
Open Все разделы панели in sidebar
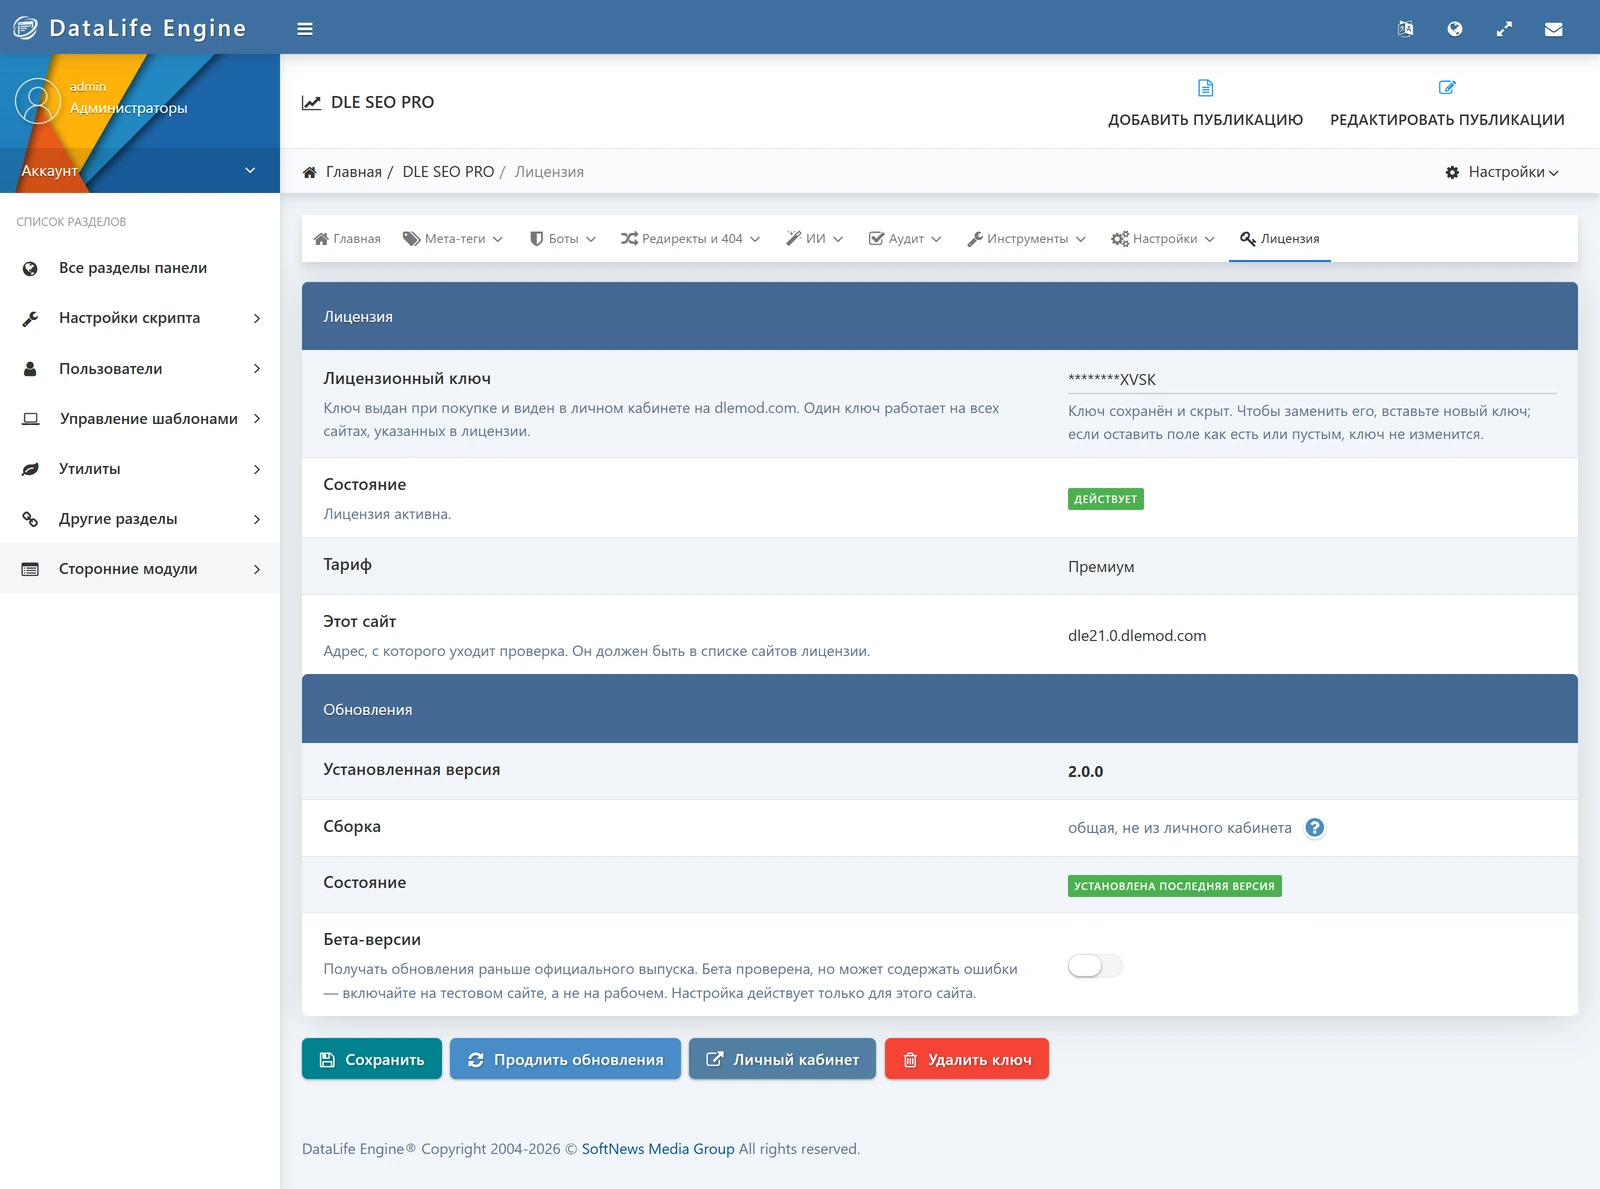click(x=140, y=268)
